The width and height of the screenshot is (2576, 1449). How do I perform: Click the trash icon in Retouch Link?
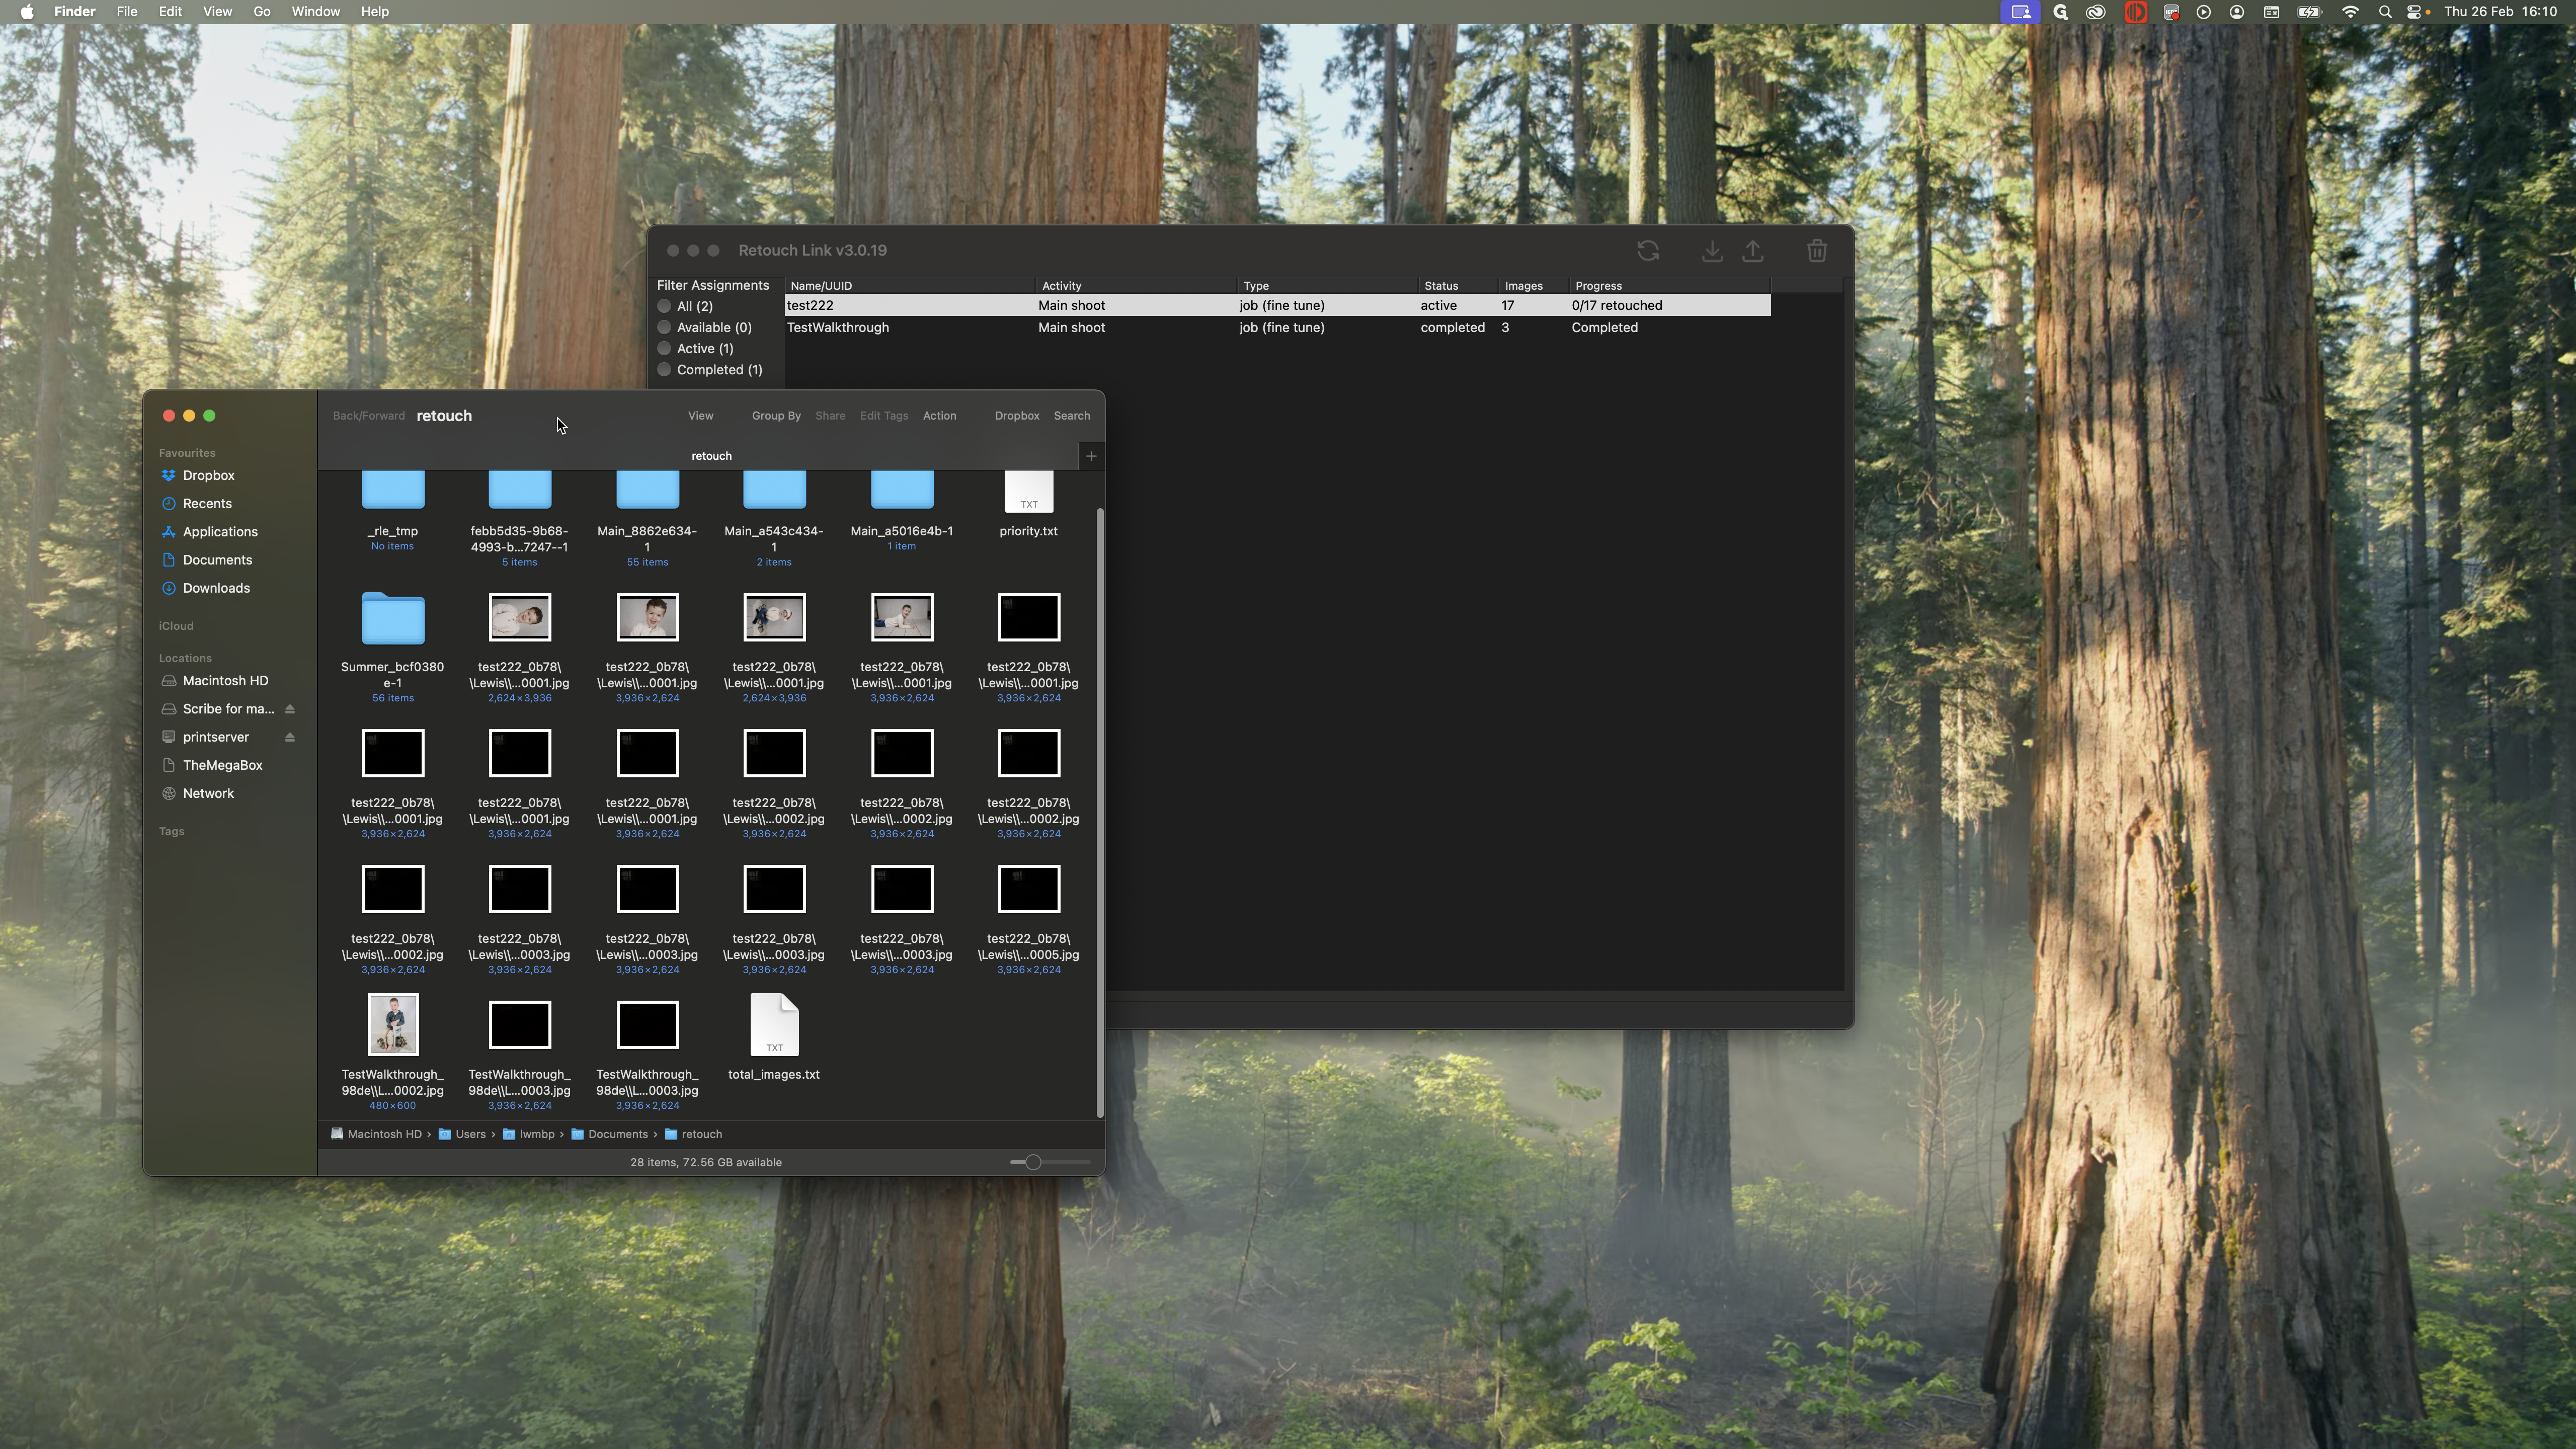point(1817,251)
